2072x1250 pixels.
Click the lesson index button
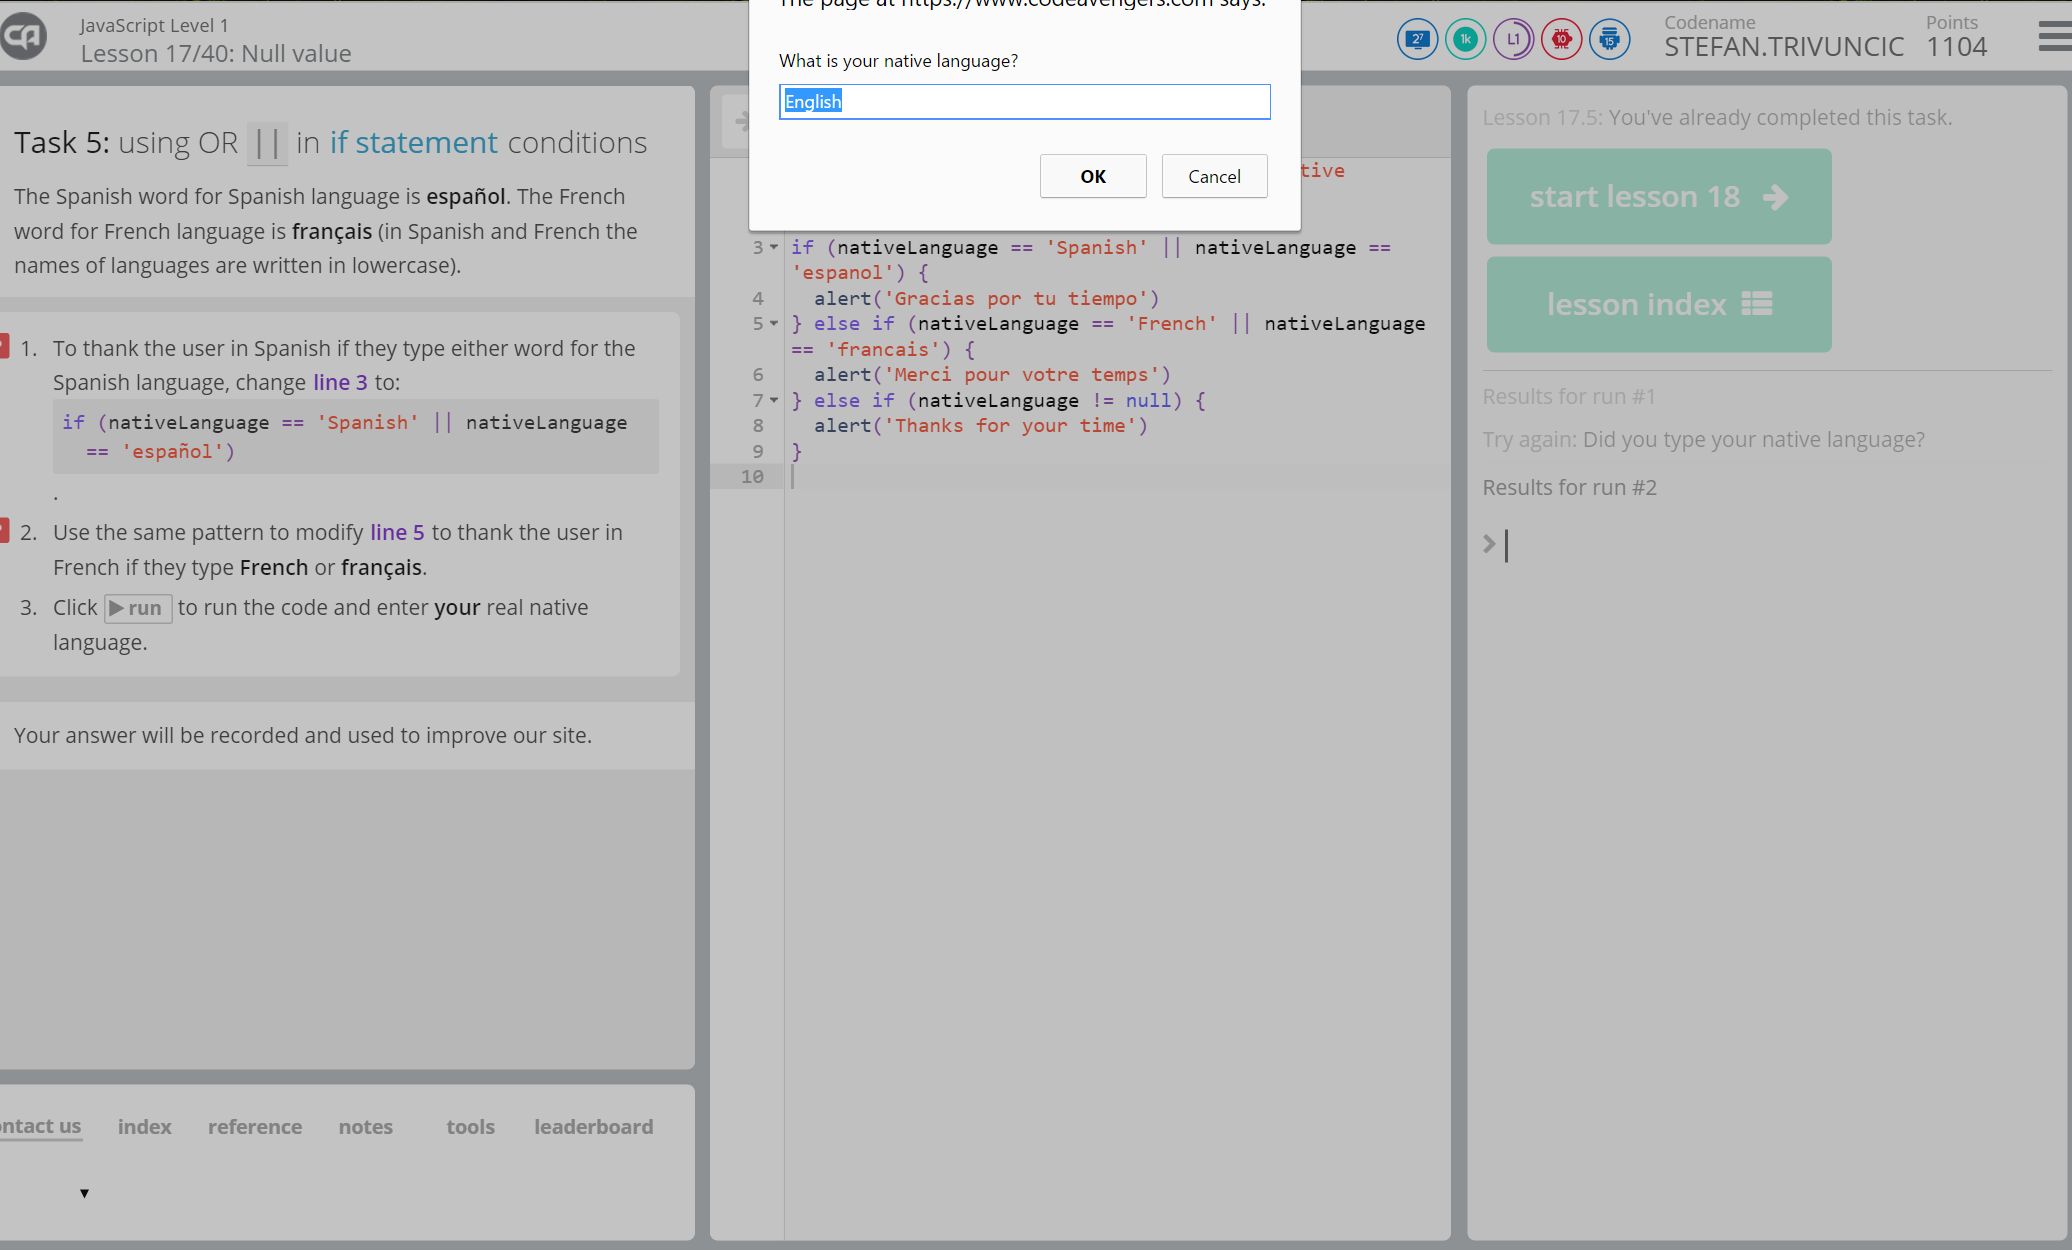tap(1658, 304)
